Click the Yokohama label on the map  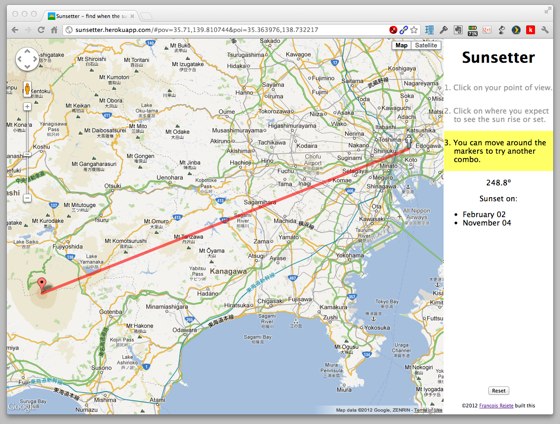click(350, 255)
